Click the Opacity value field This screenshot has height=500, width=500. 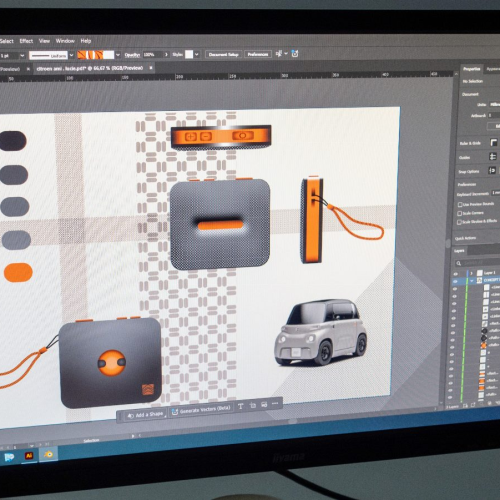coord(153,54)
